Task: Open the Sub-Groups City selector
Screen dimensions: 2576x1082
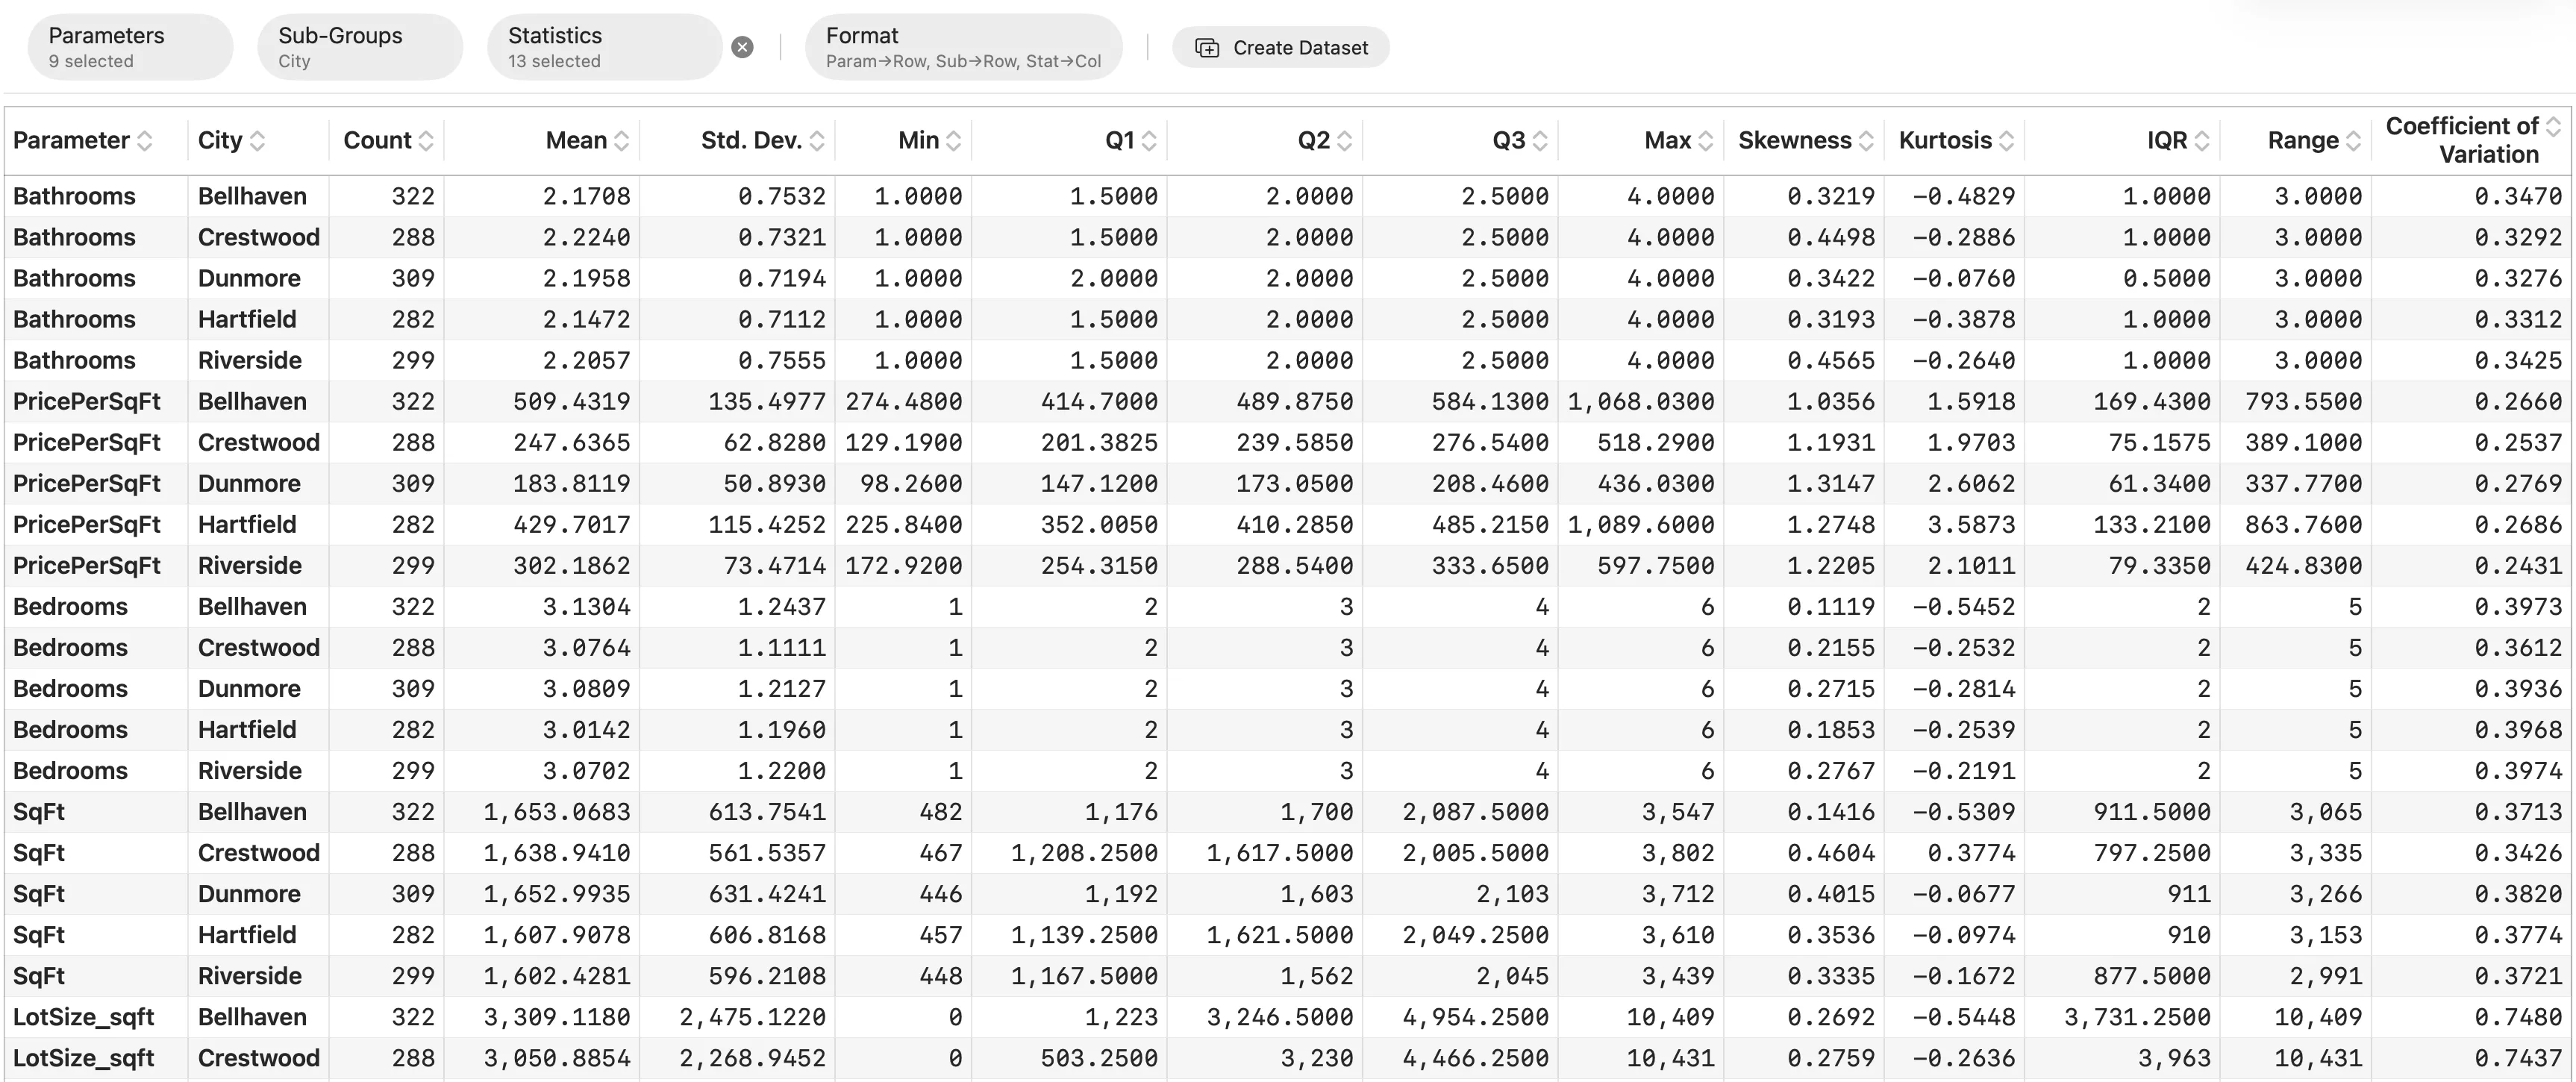Action: coord(360,47)
